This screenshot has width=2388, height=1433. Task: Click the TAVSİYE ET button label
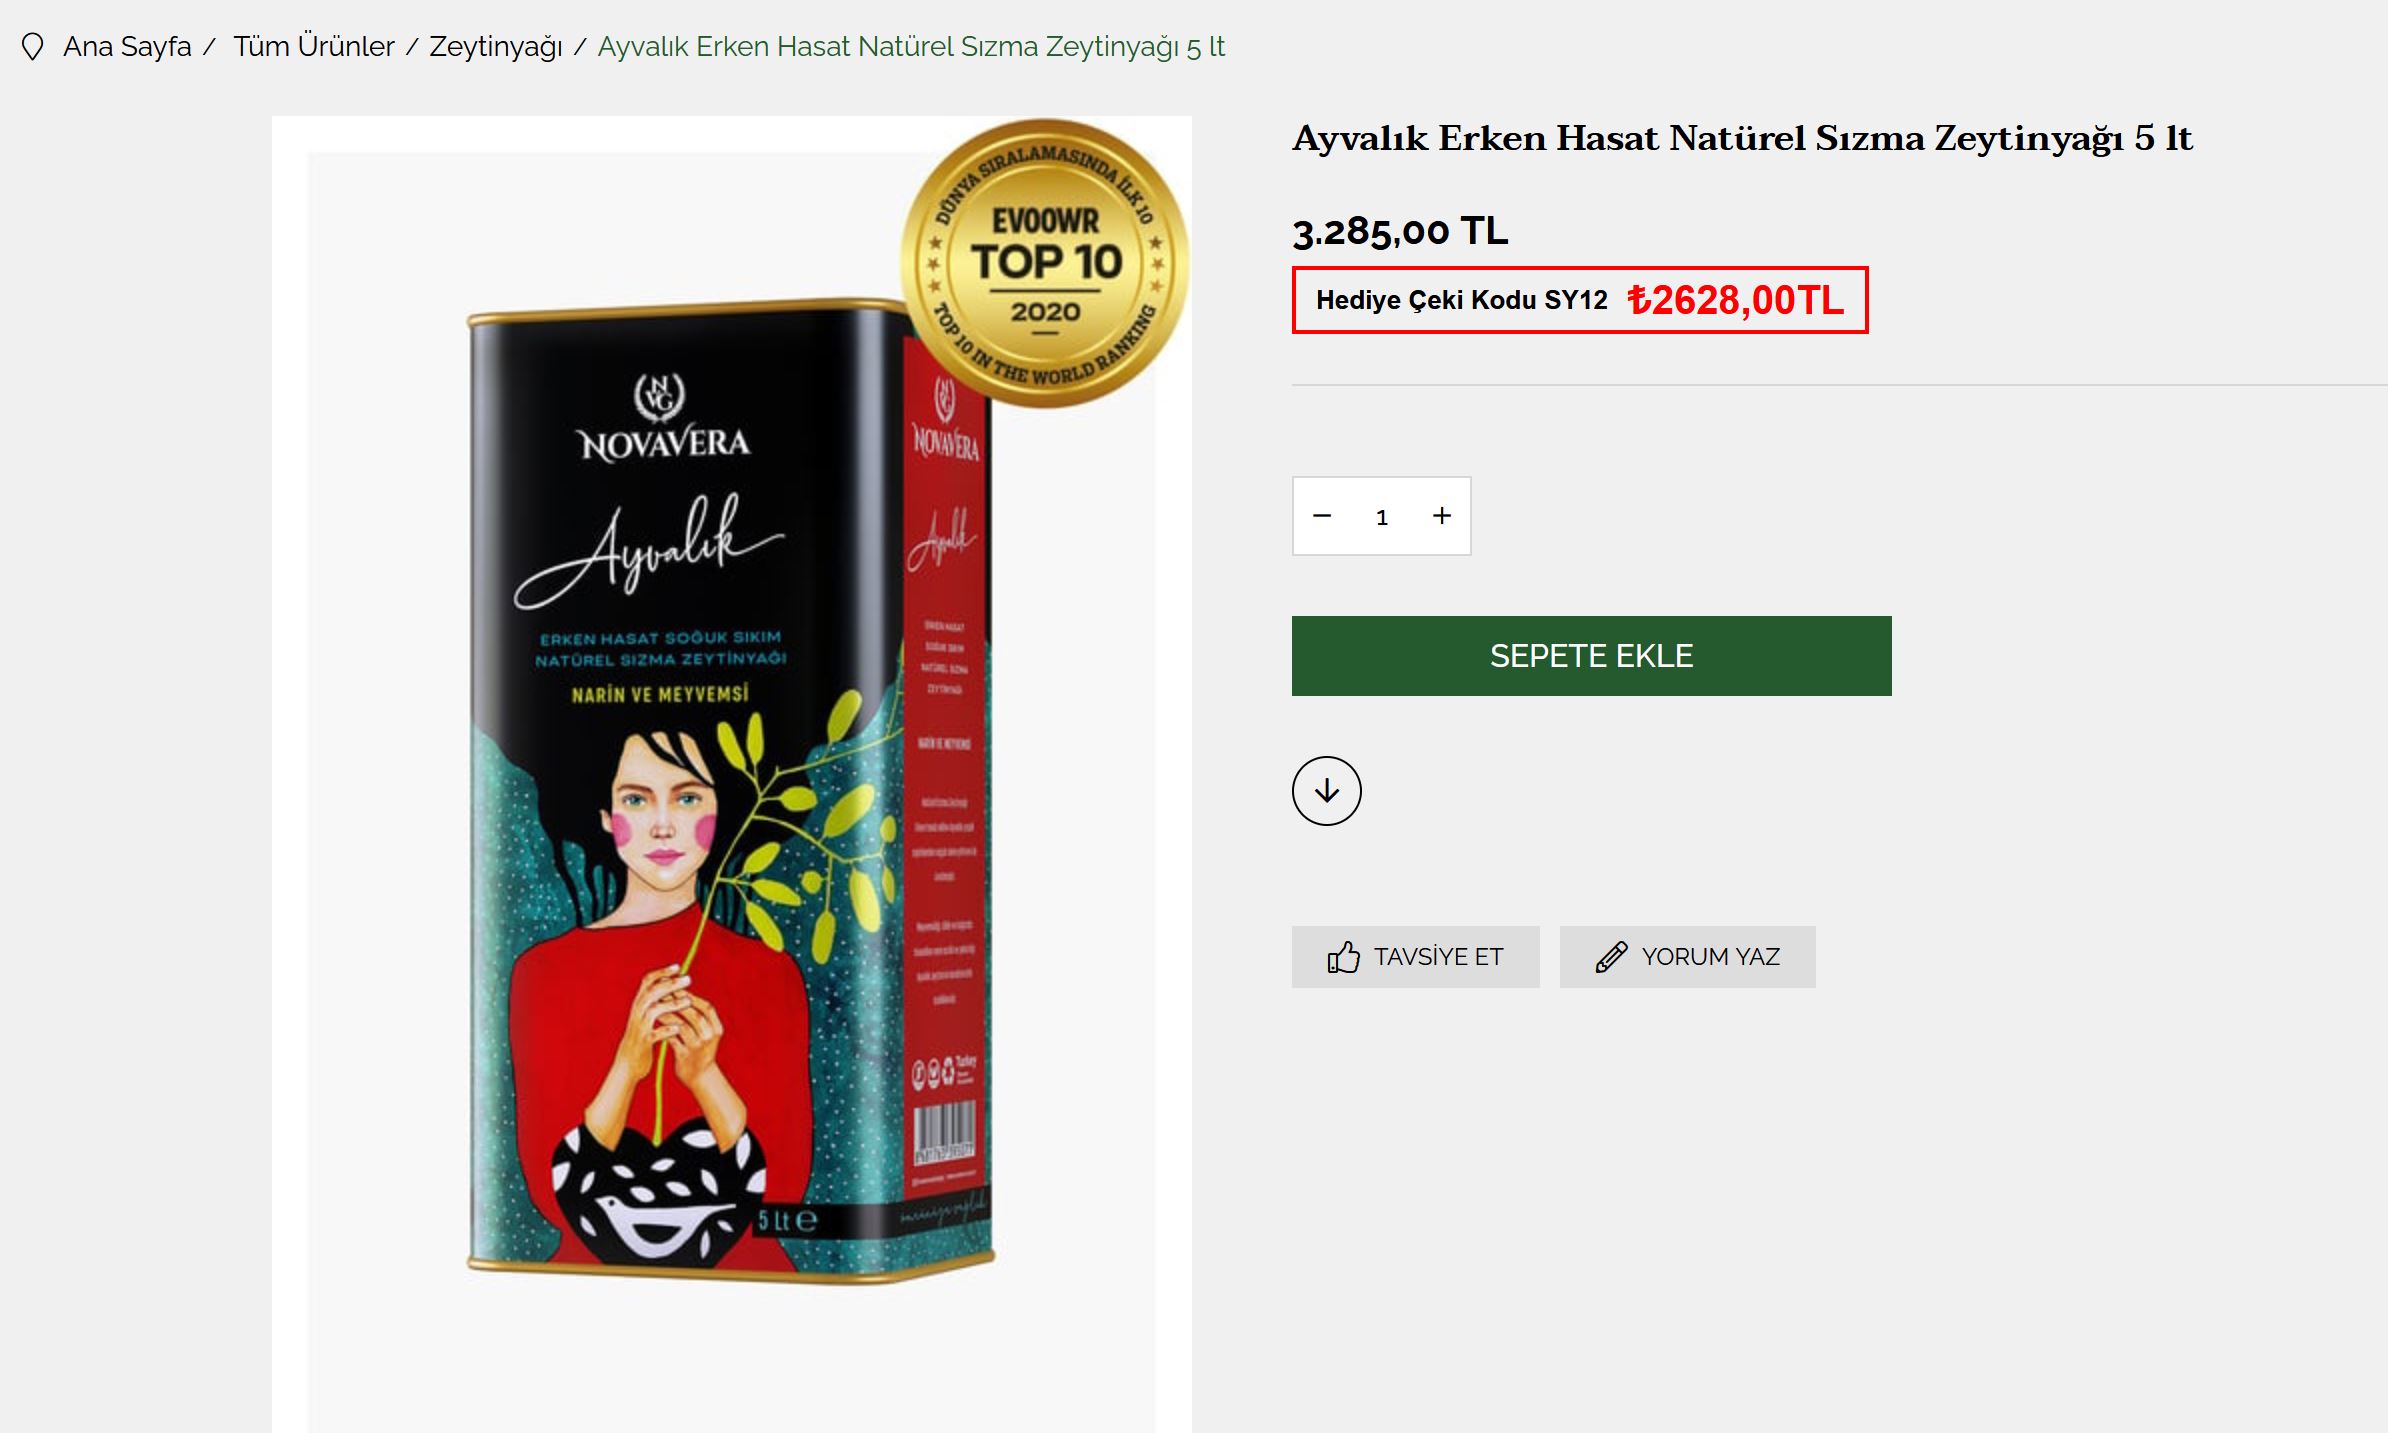tap(1438, 957)
